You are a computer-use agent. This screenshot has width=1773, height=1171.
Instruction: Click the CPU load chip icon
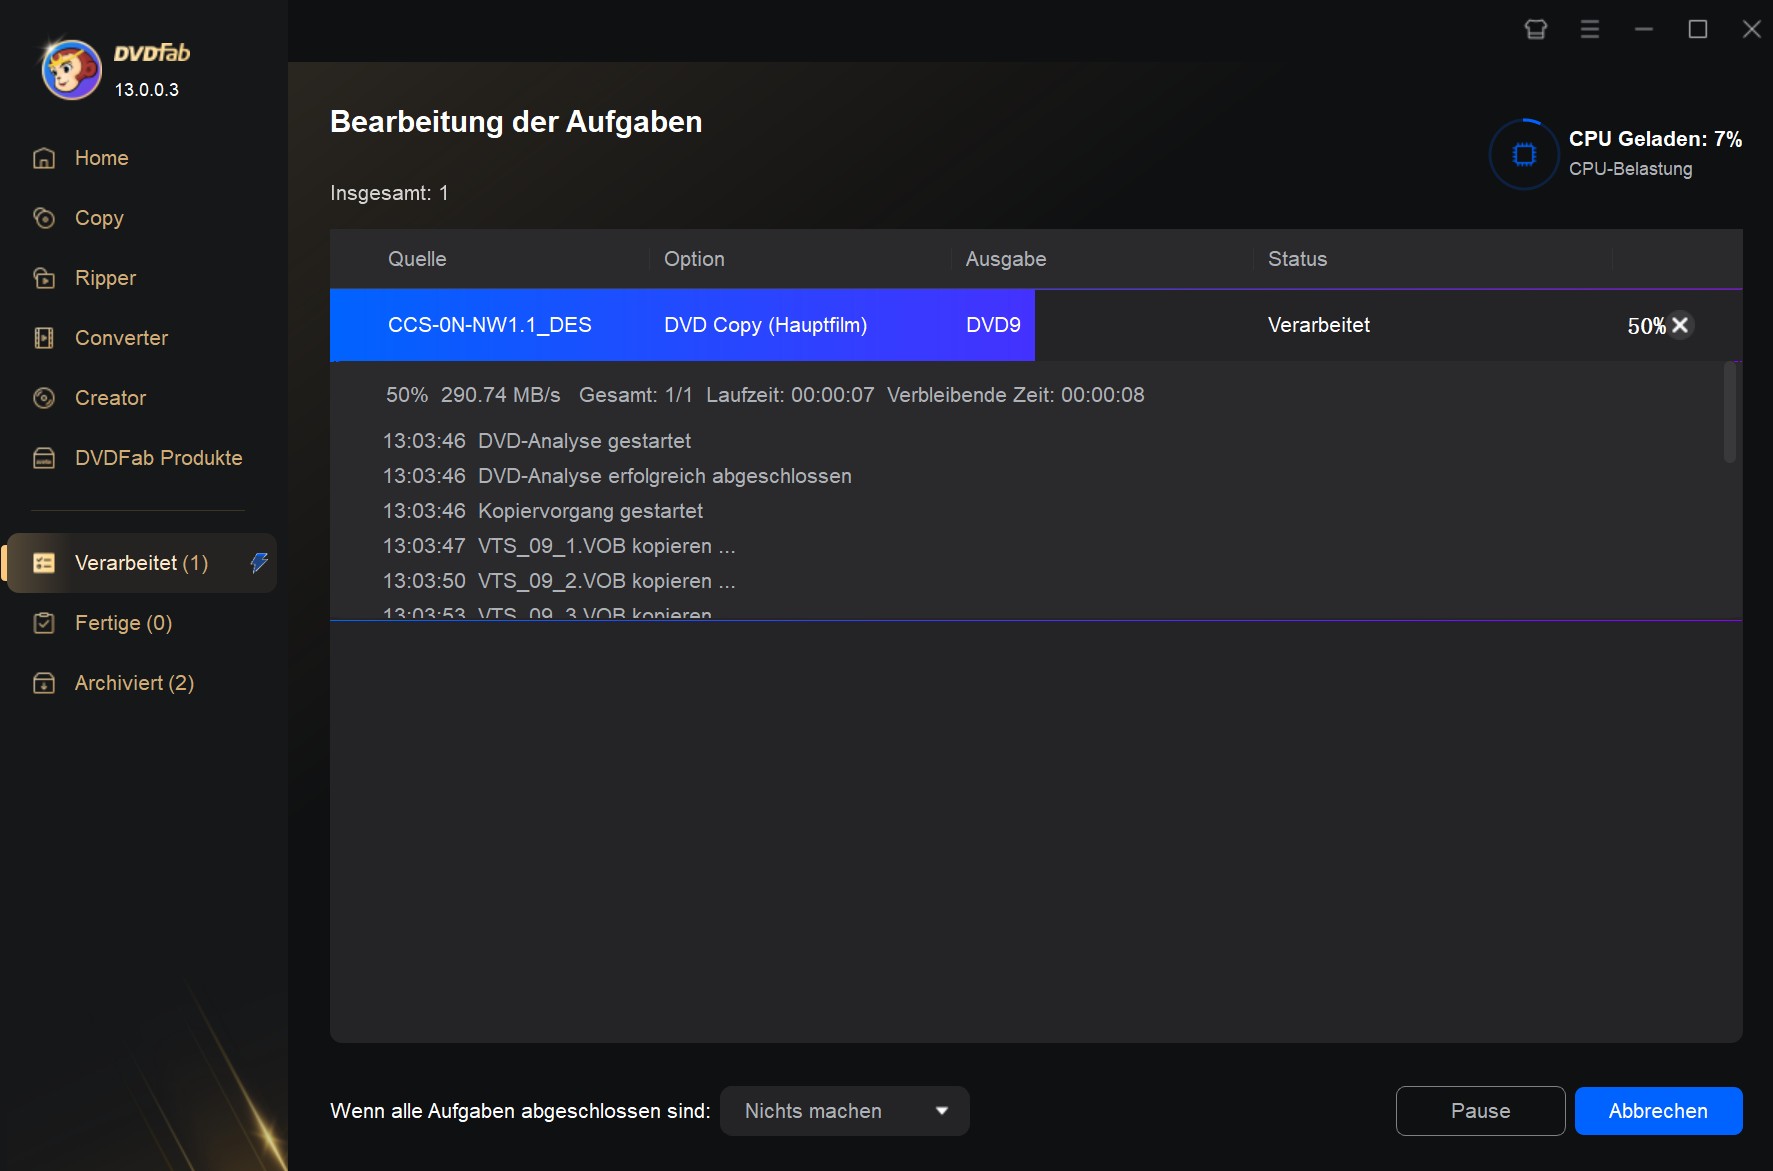click(x=1524, y=154)
